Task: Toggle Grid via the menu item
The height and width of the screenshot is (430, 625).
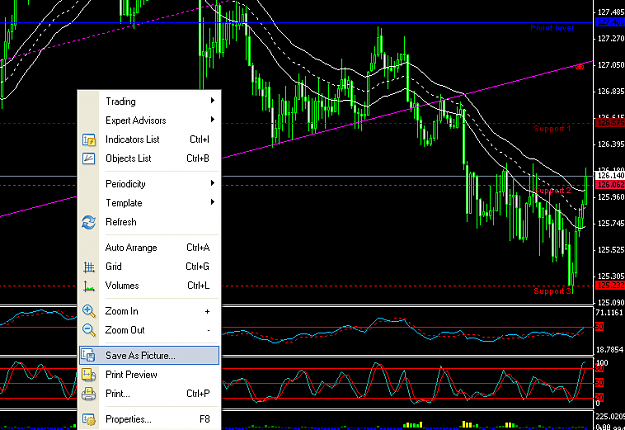Action: tap(149, 267)
